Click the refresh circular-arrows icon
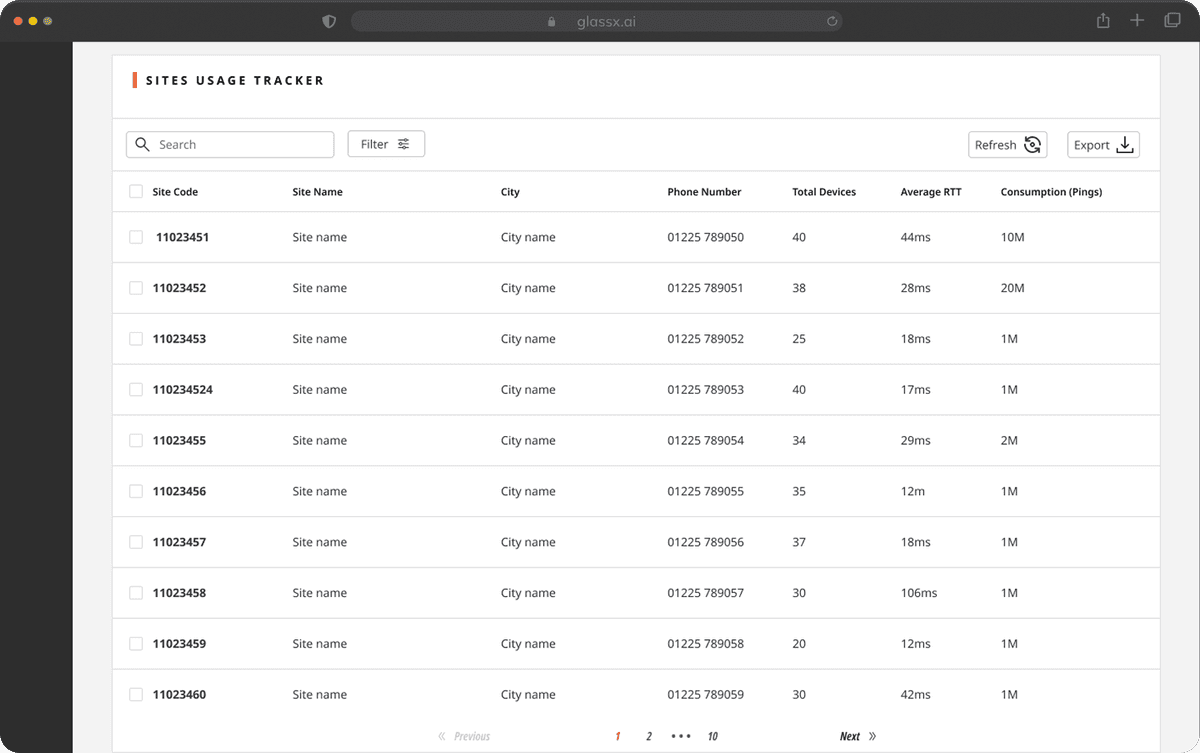Viewport: 1200px width, 753px height. coord(1032,144)
